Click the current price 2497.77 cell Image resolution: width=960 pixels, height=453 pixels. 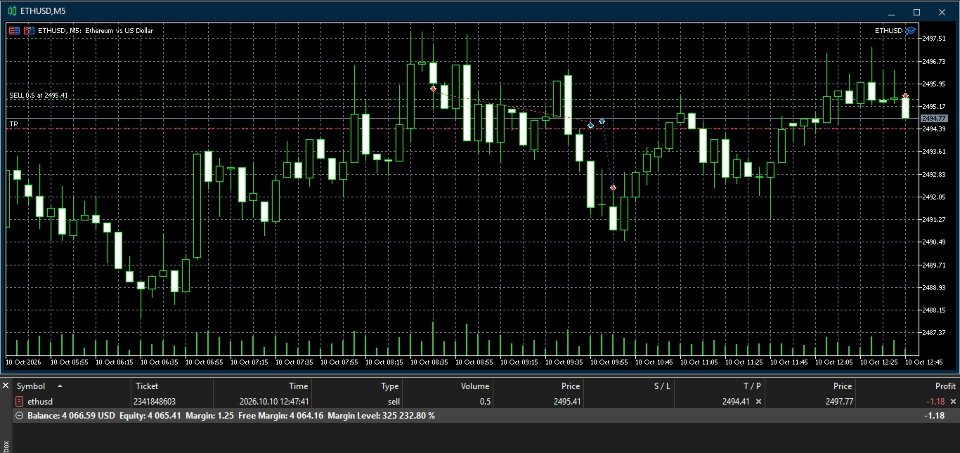tap(837, 402)
